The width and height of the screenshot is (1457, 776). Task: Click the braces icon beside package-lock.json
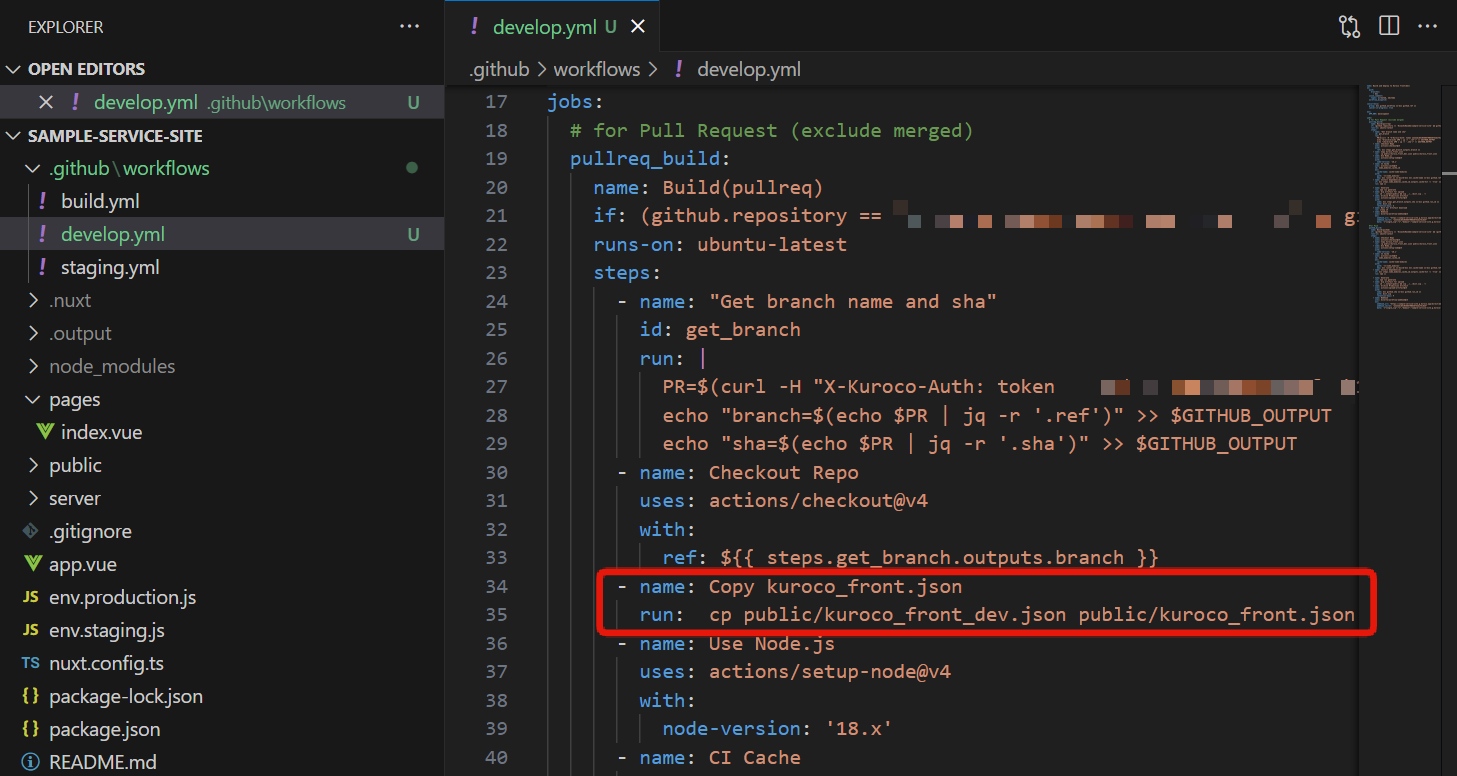(30, 696)
